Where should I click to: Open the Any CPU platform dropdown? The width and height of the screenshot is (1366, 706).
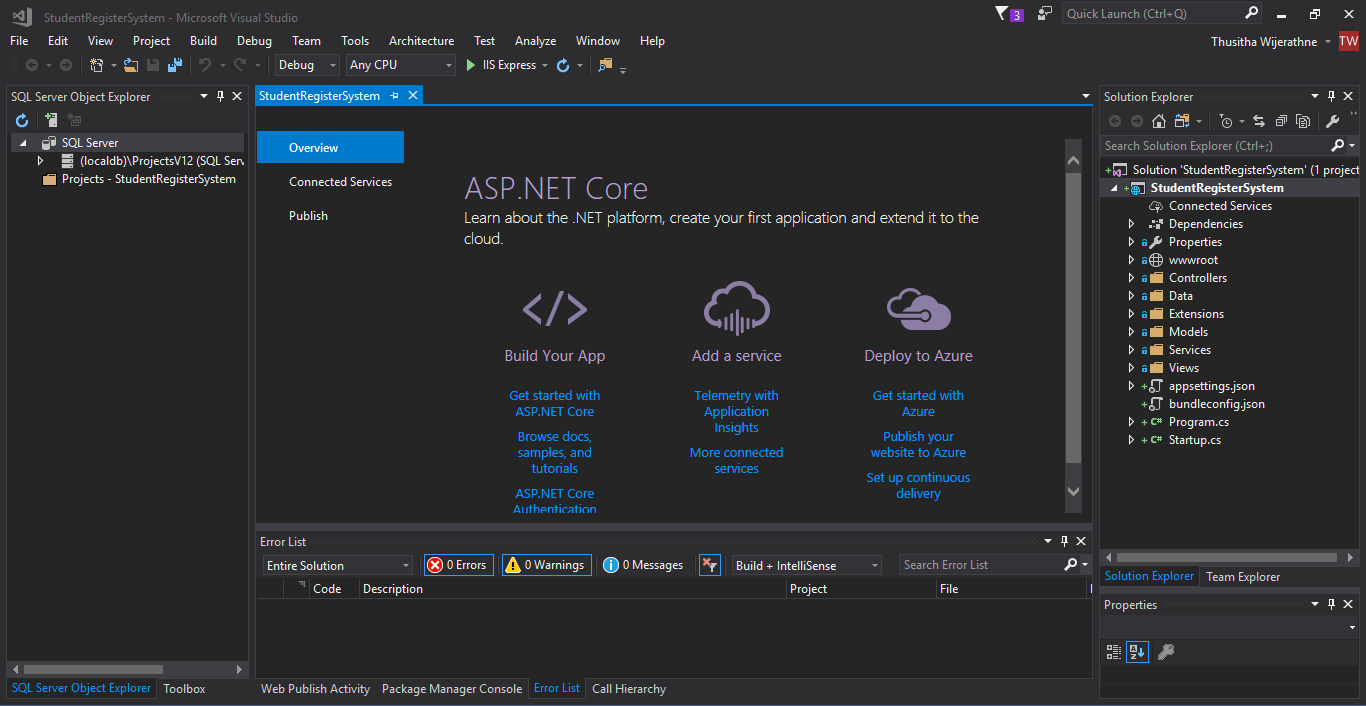[401, 65]
